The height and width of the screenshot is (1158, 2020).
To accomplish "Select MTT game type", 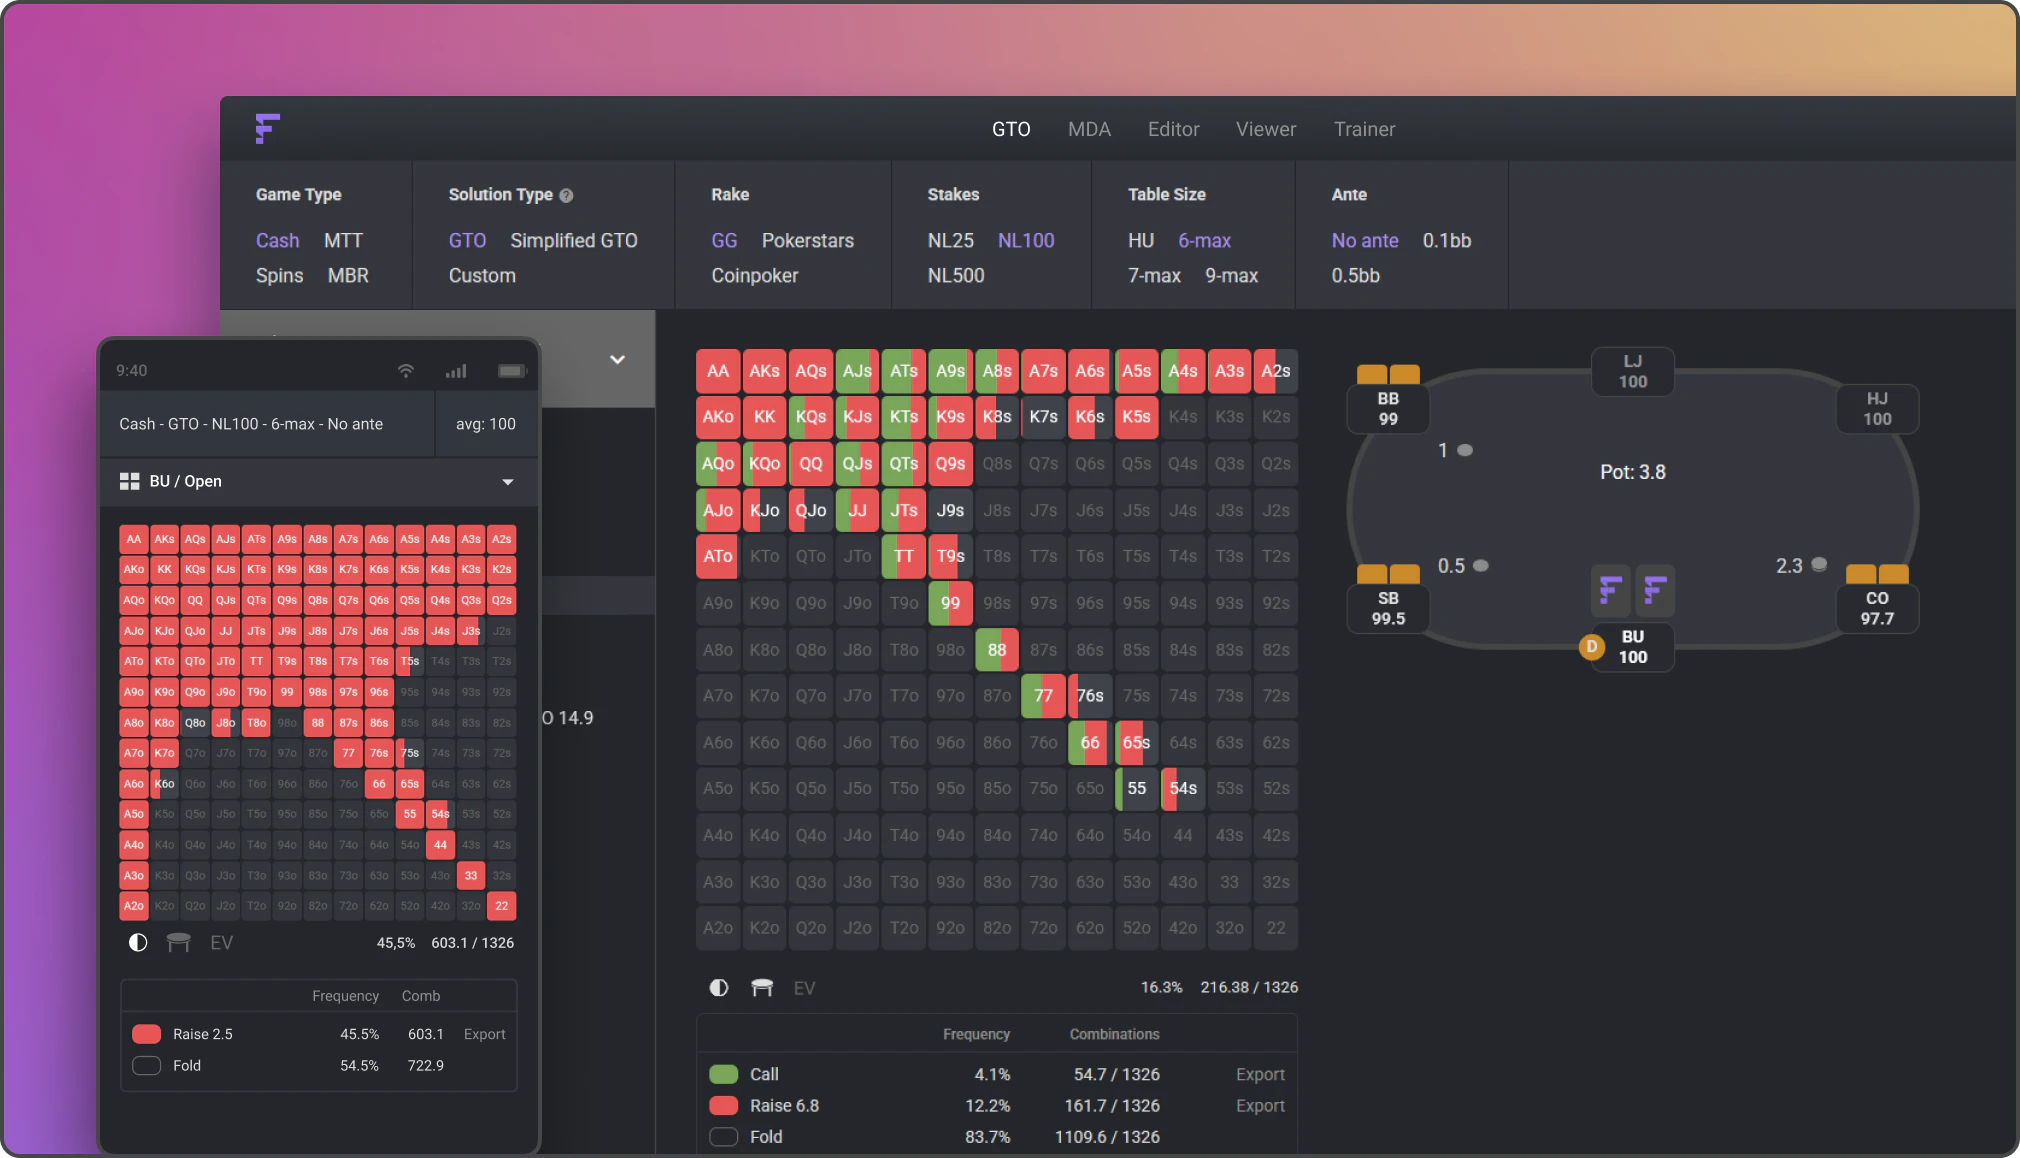I will tap(343, 241).
